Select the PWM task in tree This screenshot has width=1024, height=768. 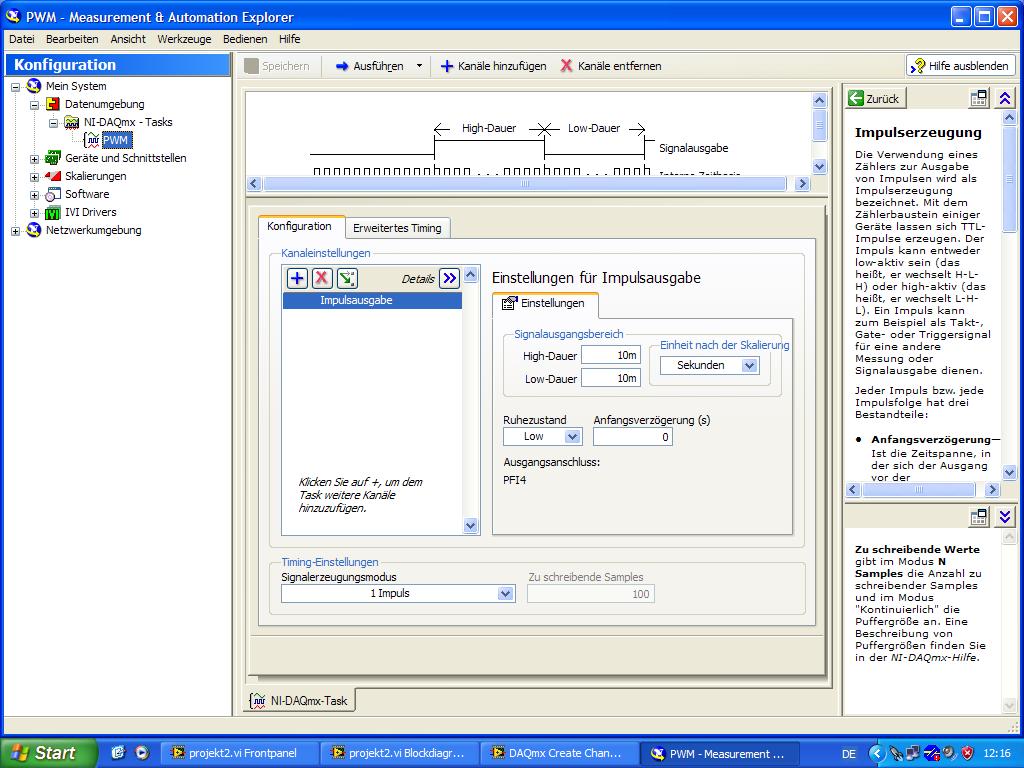116,140
